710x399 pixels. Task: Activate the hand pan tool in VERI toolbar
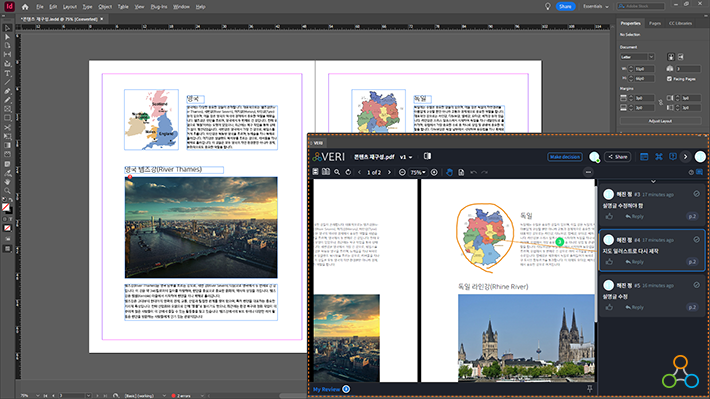449,172
